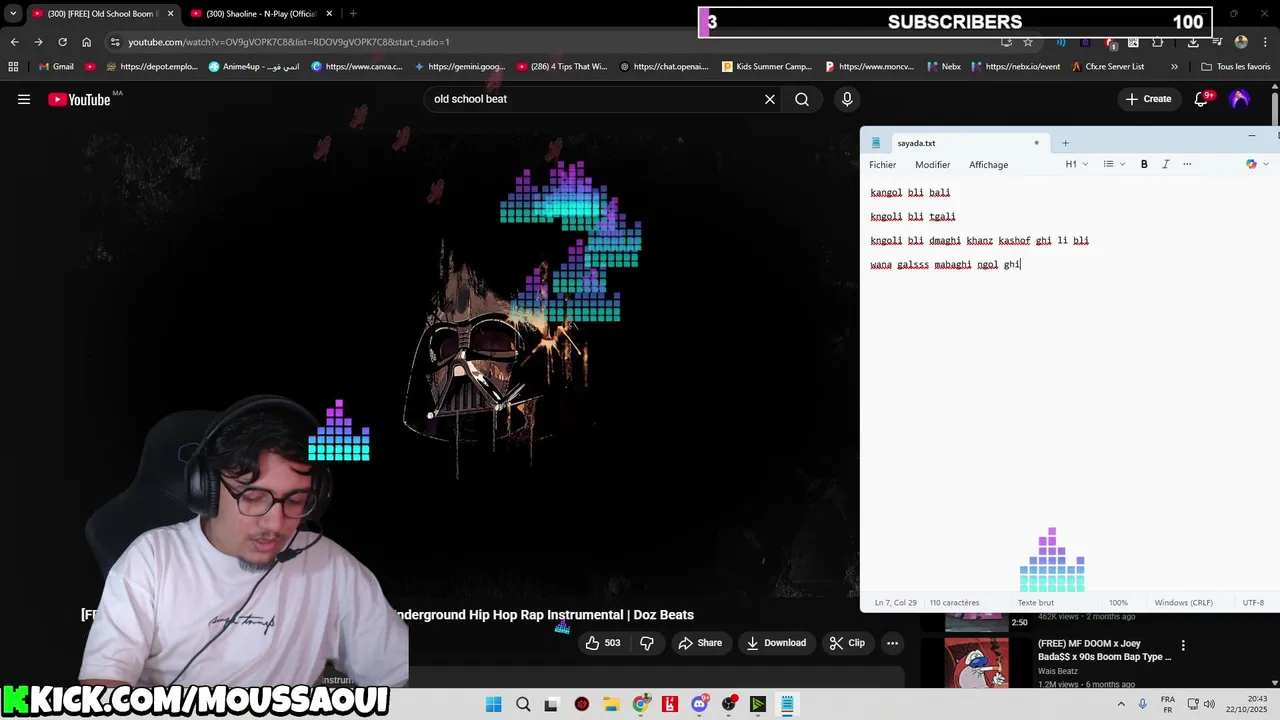Click YouTube Create button
This screenshot has width=1280, height=720.
(1148, 99)
